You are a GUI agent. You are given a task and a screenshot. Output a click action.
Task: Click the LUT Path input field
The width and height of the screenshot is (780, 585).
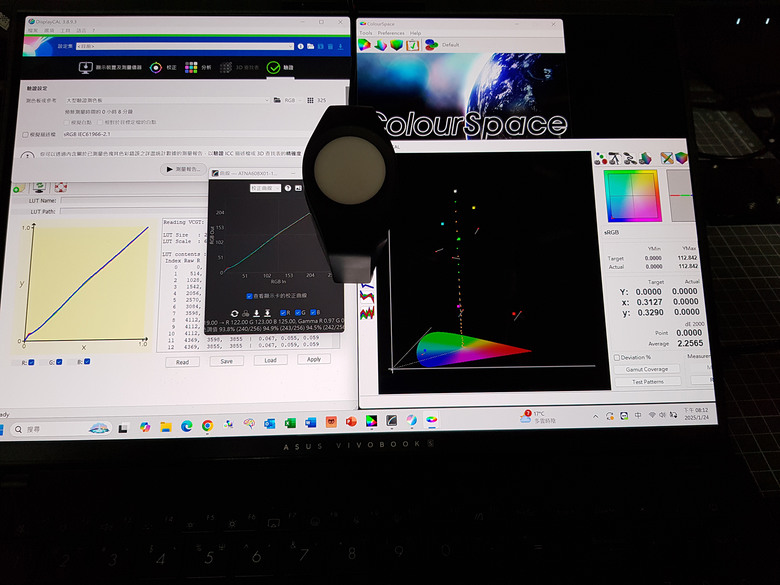point(133,211)
